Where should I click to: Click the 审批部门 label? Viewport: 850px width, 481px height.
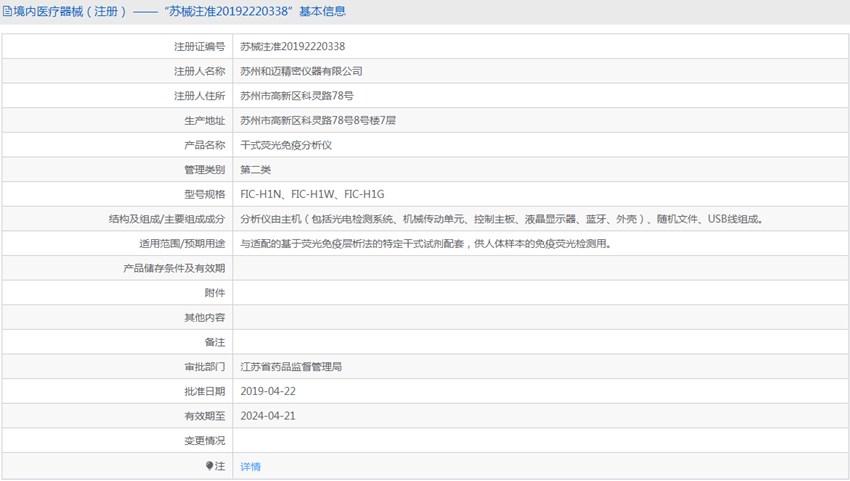click(x=204, y=367)
